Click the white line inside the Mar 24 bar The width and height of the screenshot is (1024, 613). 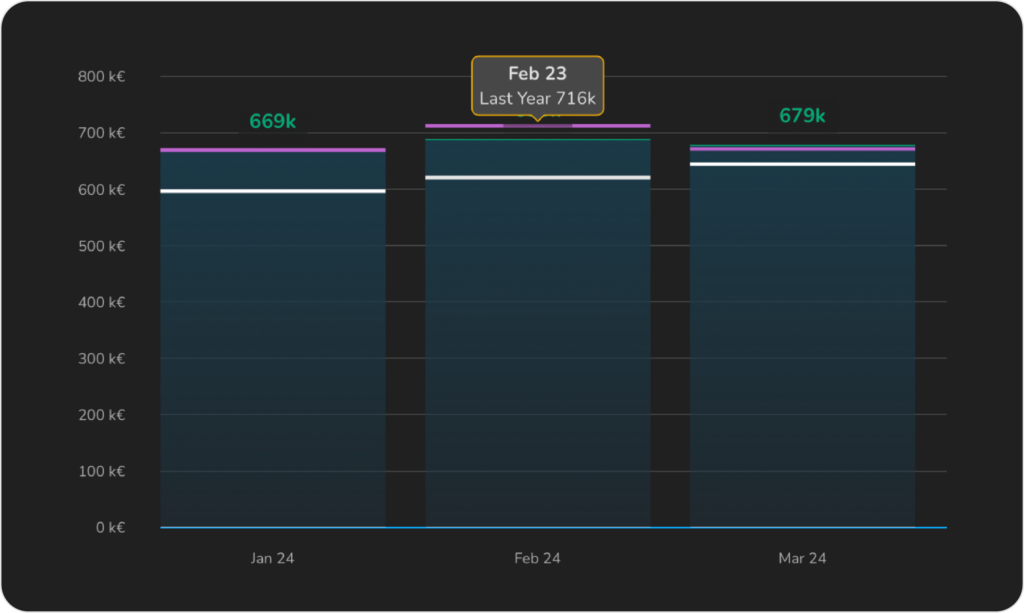(802, 163)
